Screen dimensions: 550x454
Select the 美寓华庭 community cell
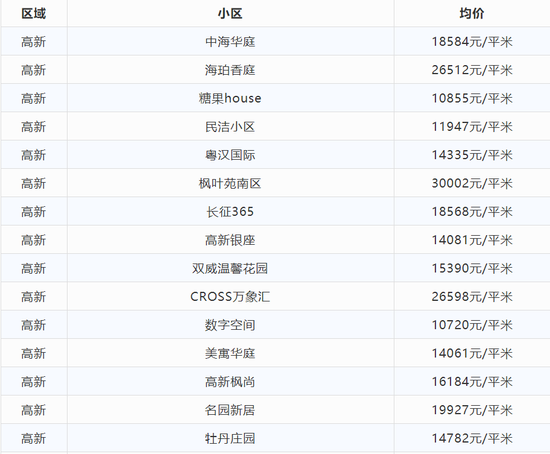(x=230, y=354)
